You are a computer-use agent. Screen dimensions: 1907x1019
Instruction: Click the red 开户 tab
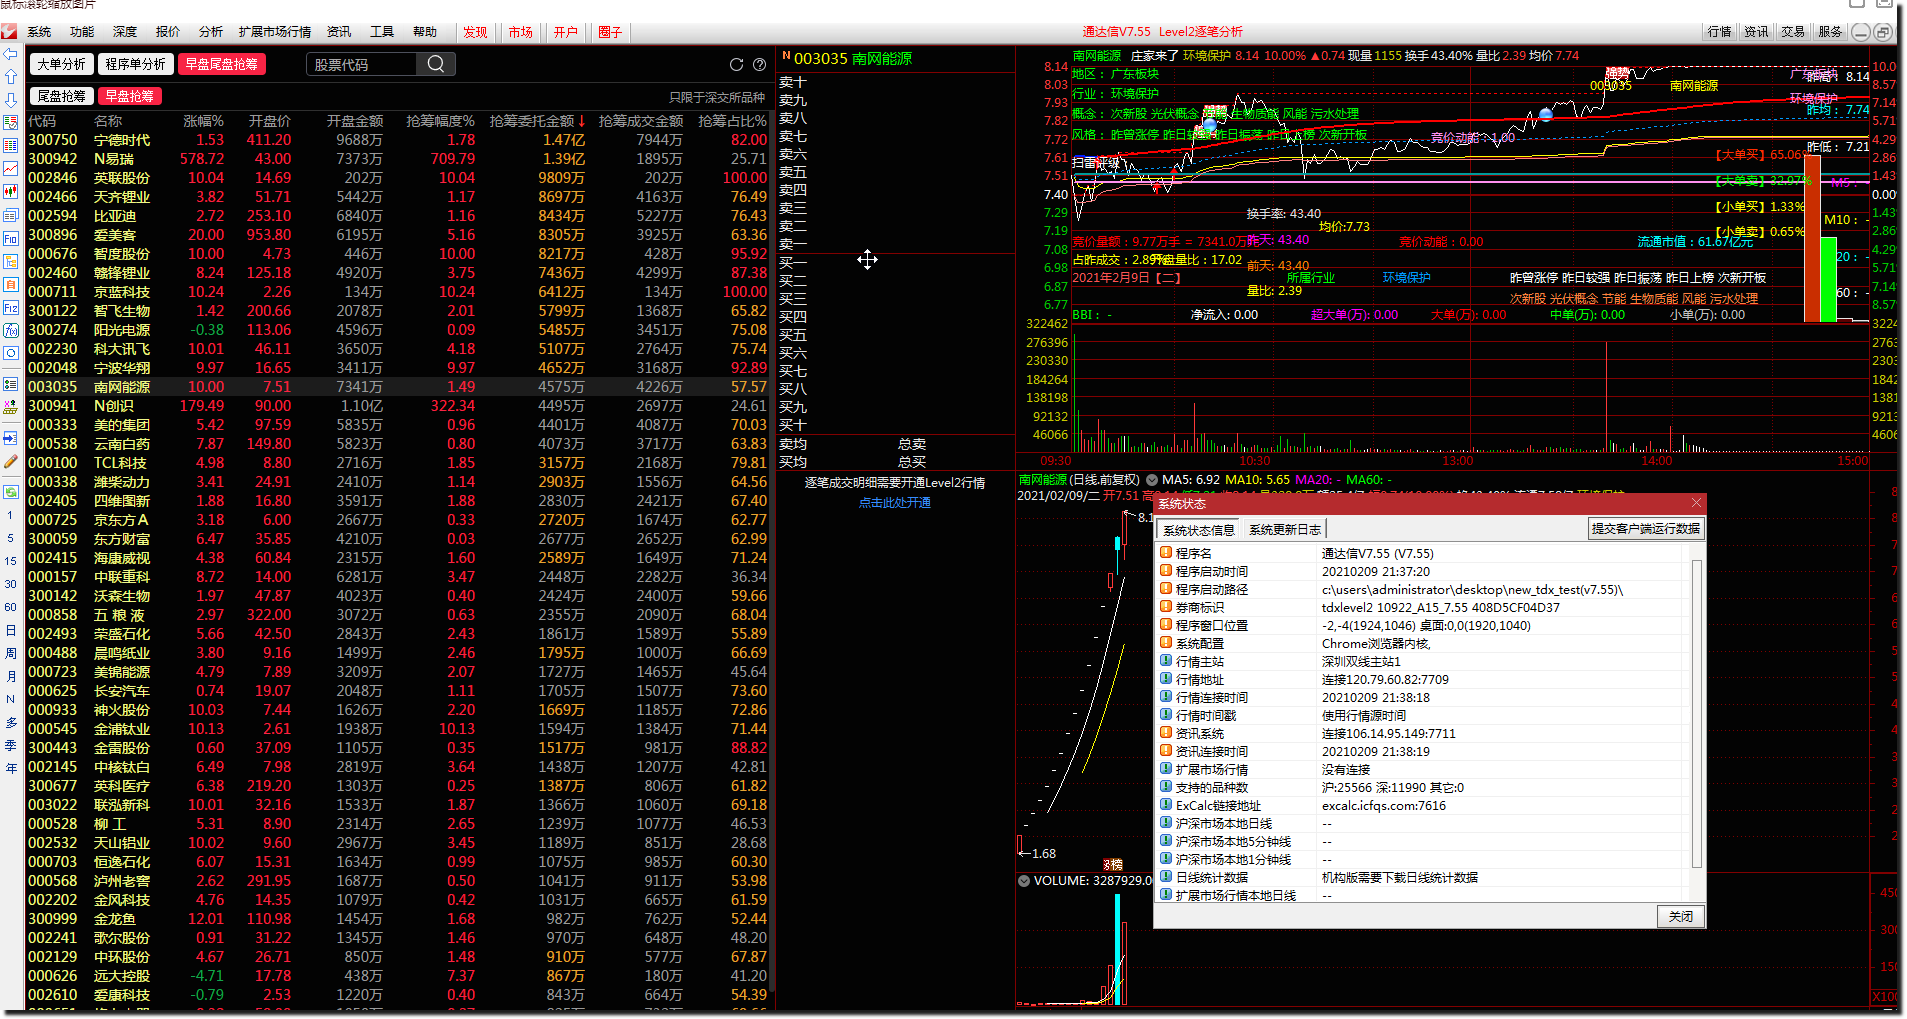click(x=566, y=32)
